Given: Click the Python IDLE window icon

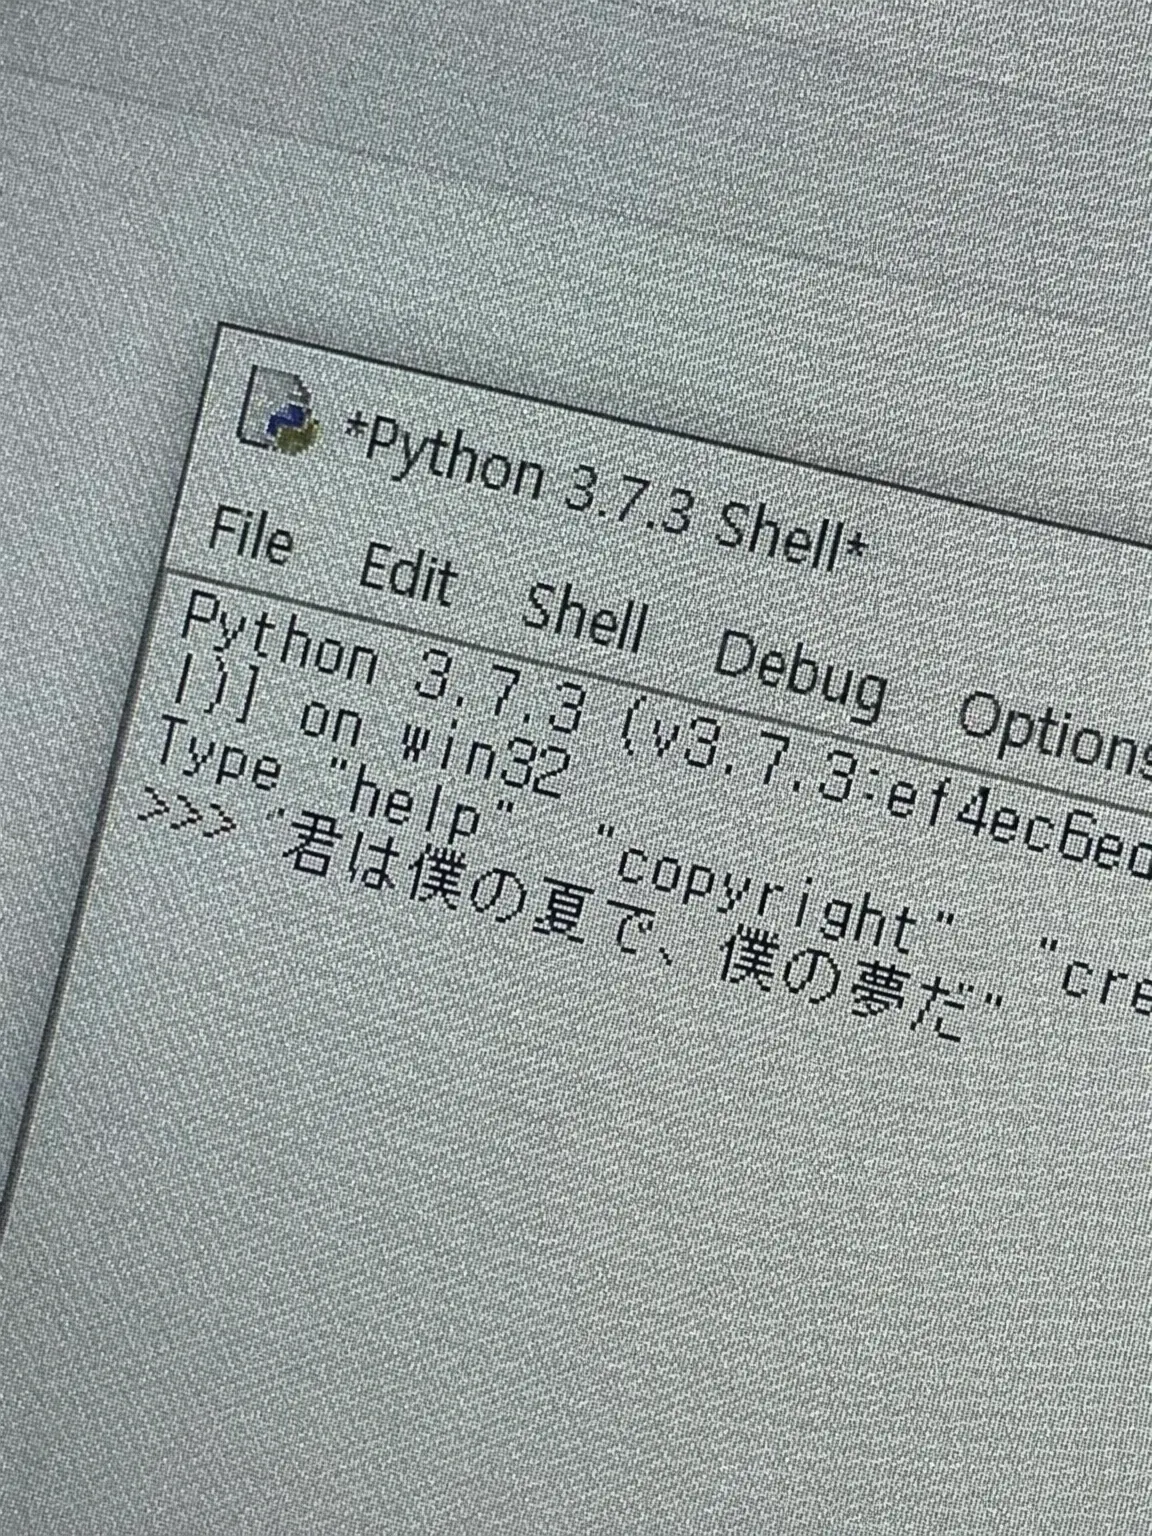Looking at the screenshot, I should (x=278, y=410).
